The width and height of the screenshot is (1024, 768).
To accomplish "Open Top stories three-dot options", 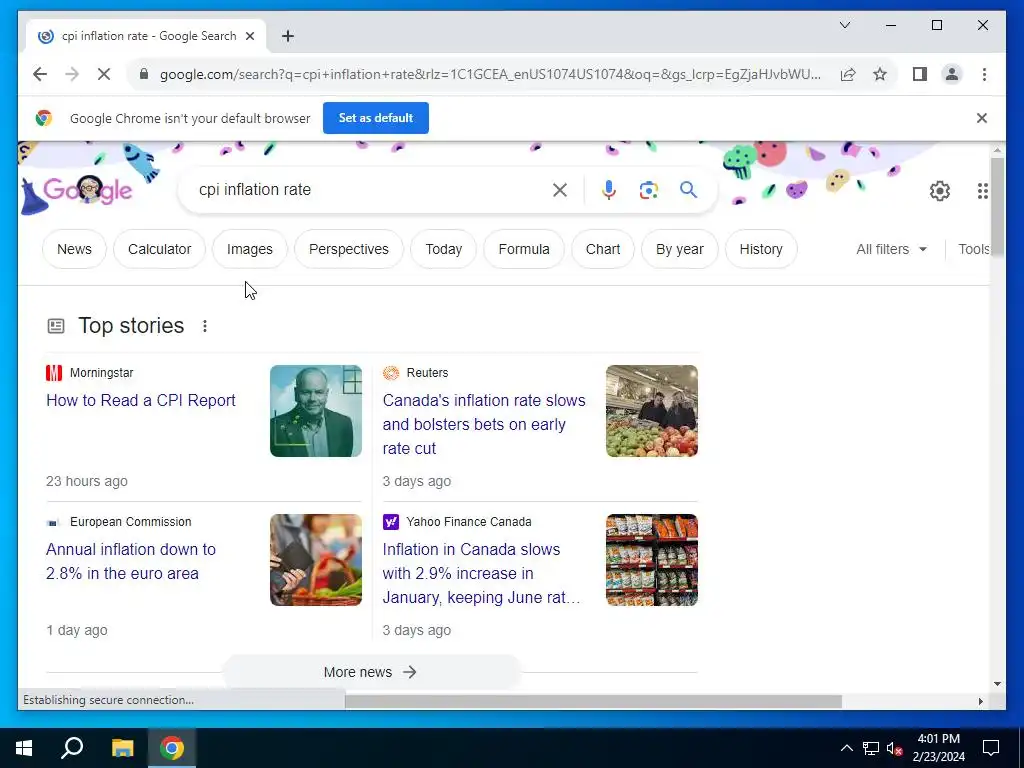I will (204, 326).
